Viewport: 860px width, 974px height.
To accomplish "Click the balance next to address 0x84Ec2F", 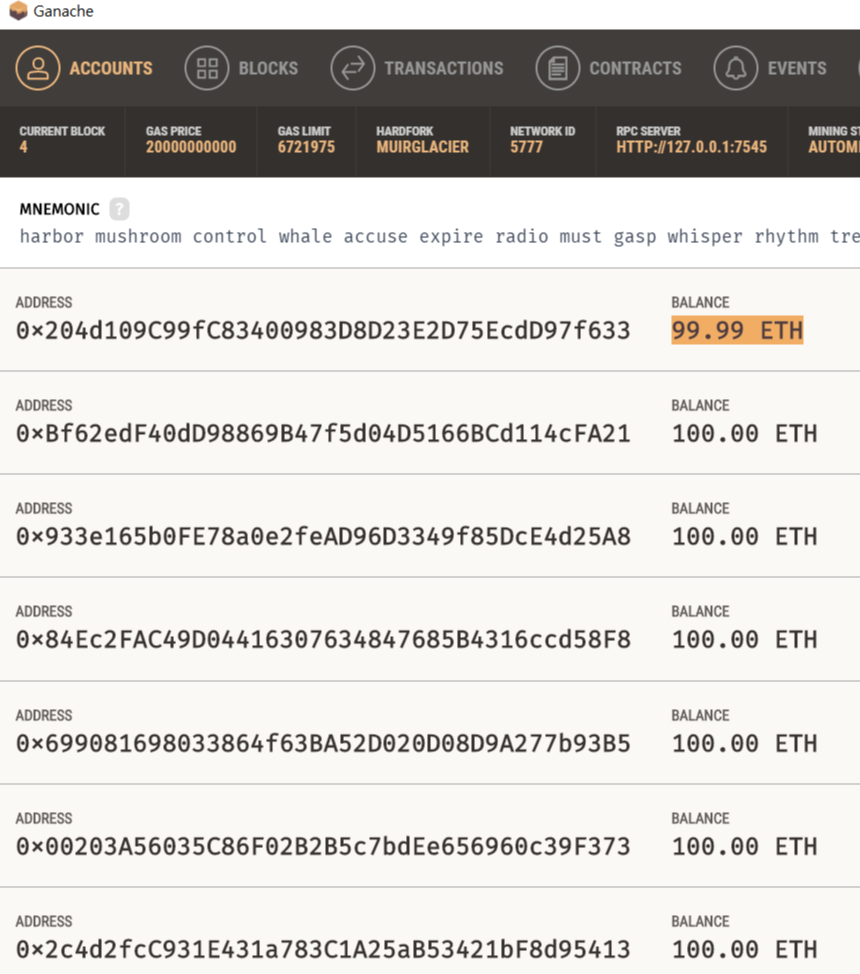I will [x=744, y=640].
